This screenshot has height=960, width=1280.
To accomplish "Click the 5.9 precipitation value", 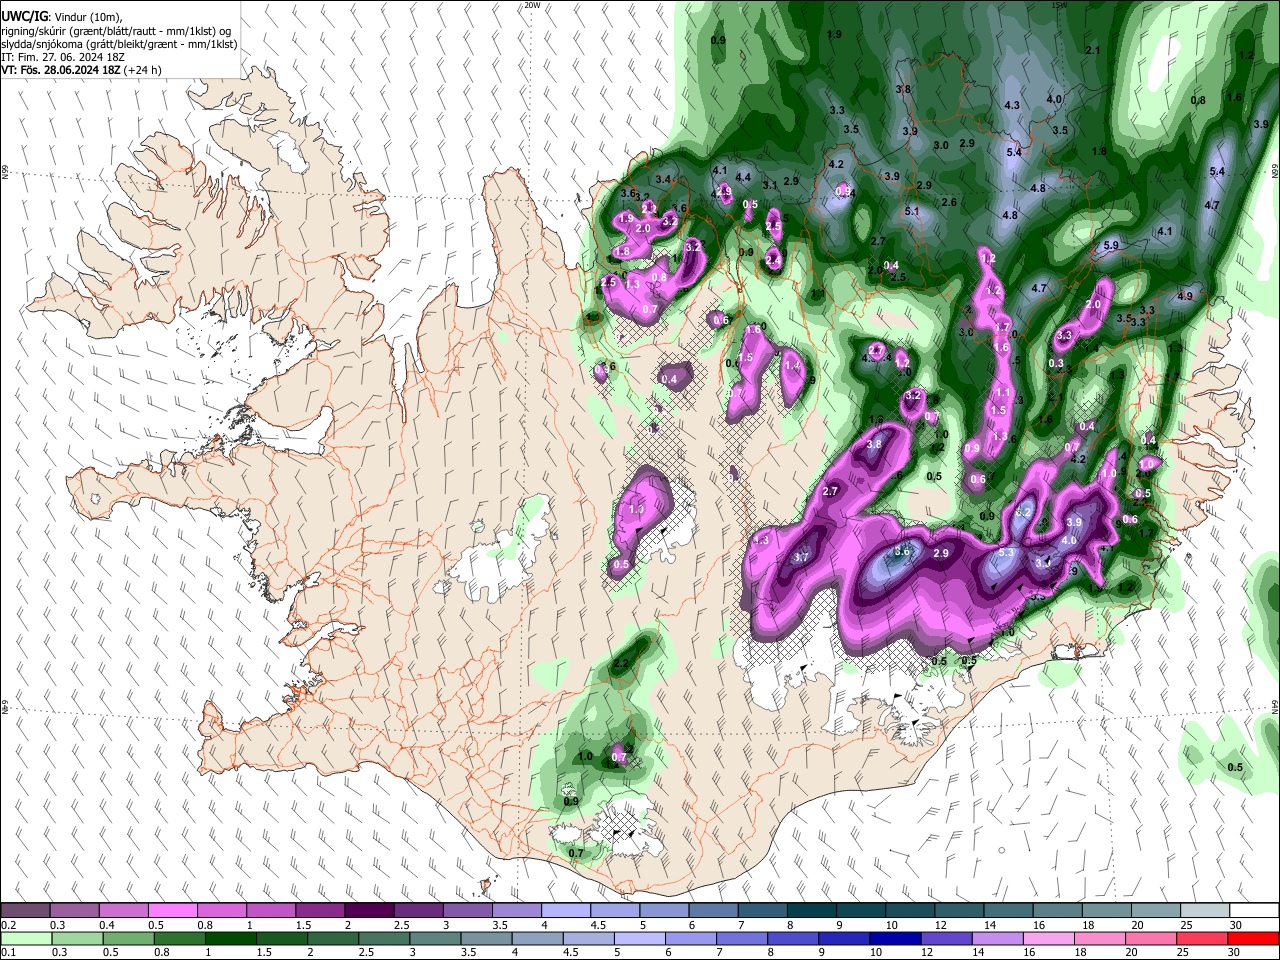I will [1110, 245].
